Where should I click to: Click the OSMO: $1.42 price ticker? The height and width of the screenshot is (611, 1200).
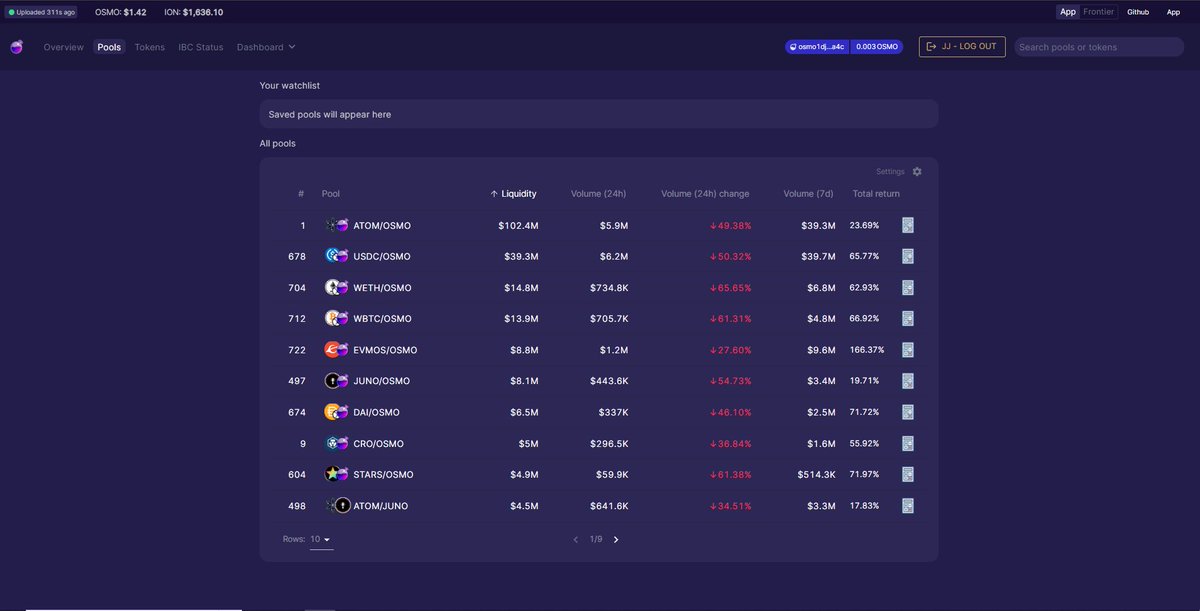click(121, 12)
